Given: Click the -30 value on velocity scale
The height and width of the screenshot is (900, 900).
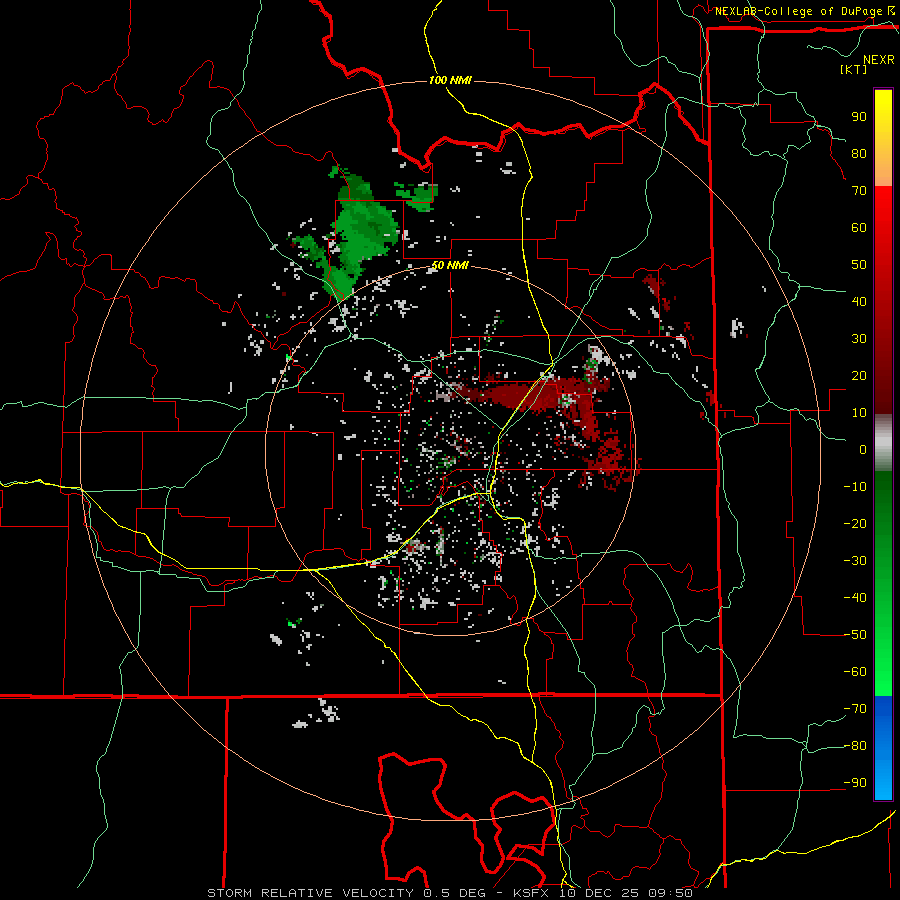Looking at the screenshot, I should pyautogui.click(x=855, y=561).
